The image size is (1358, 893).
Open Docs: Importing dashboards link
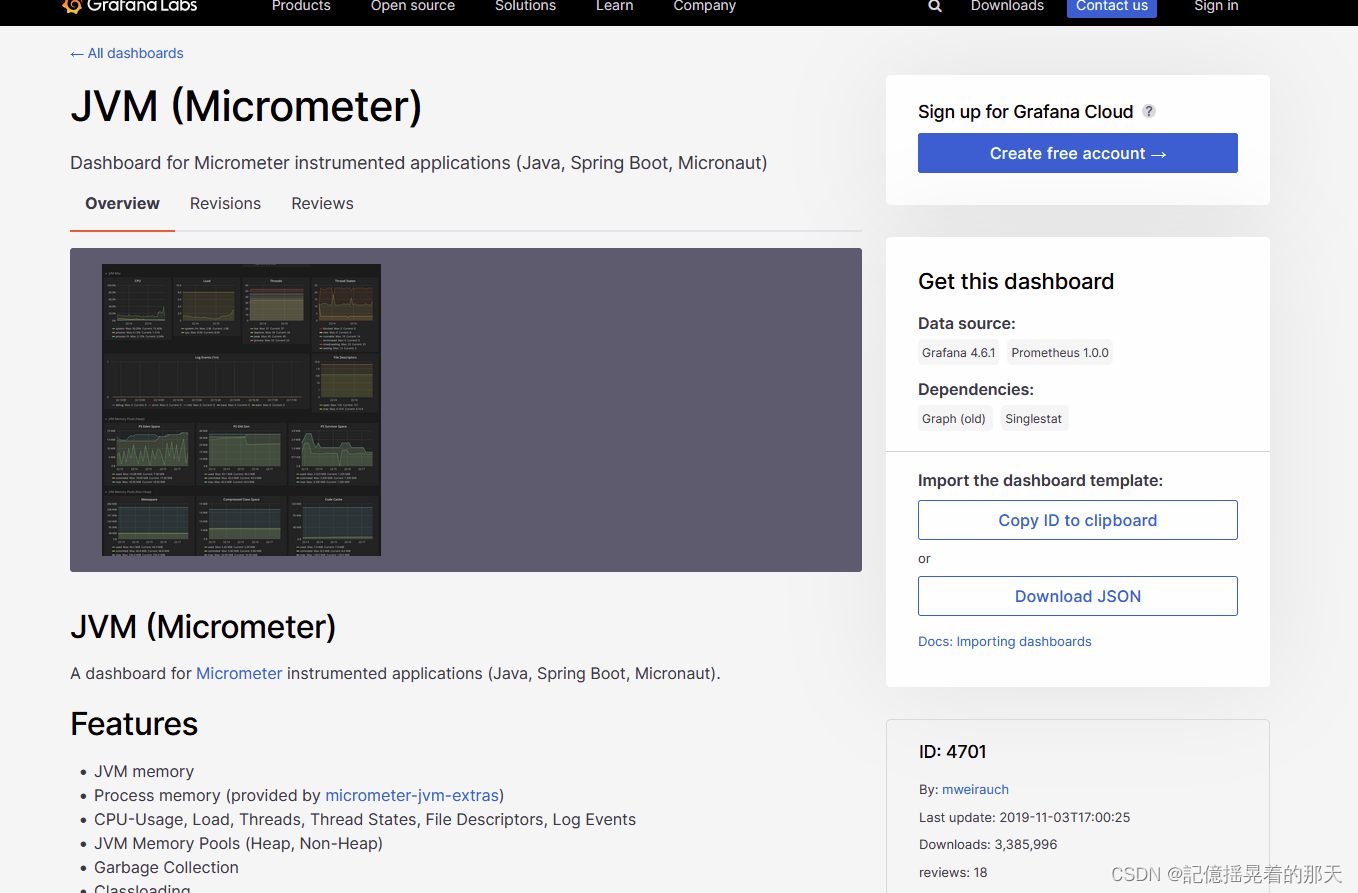[1005, 642]
